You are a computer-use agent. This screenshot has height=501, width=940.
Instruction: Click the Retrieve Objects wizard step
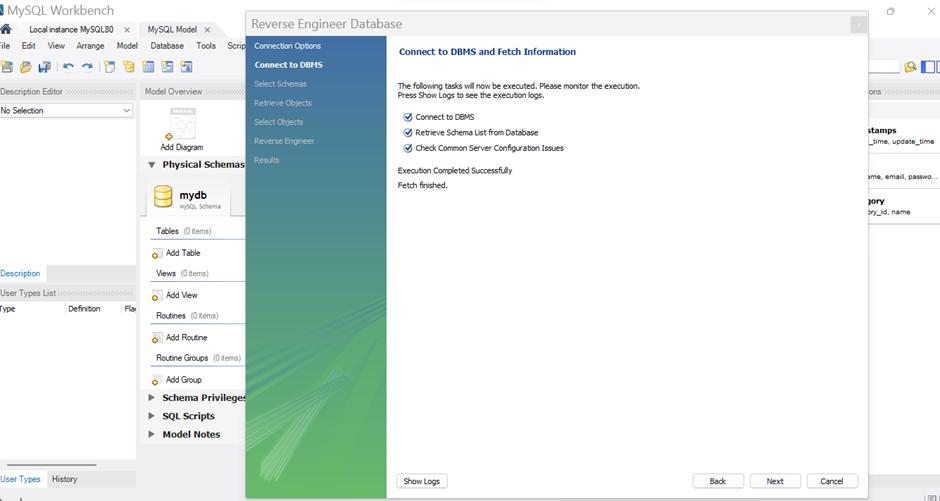pos(283,103)
